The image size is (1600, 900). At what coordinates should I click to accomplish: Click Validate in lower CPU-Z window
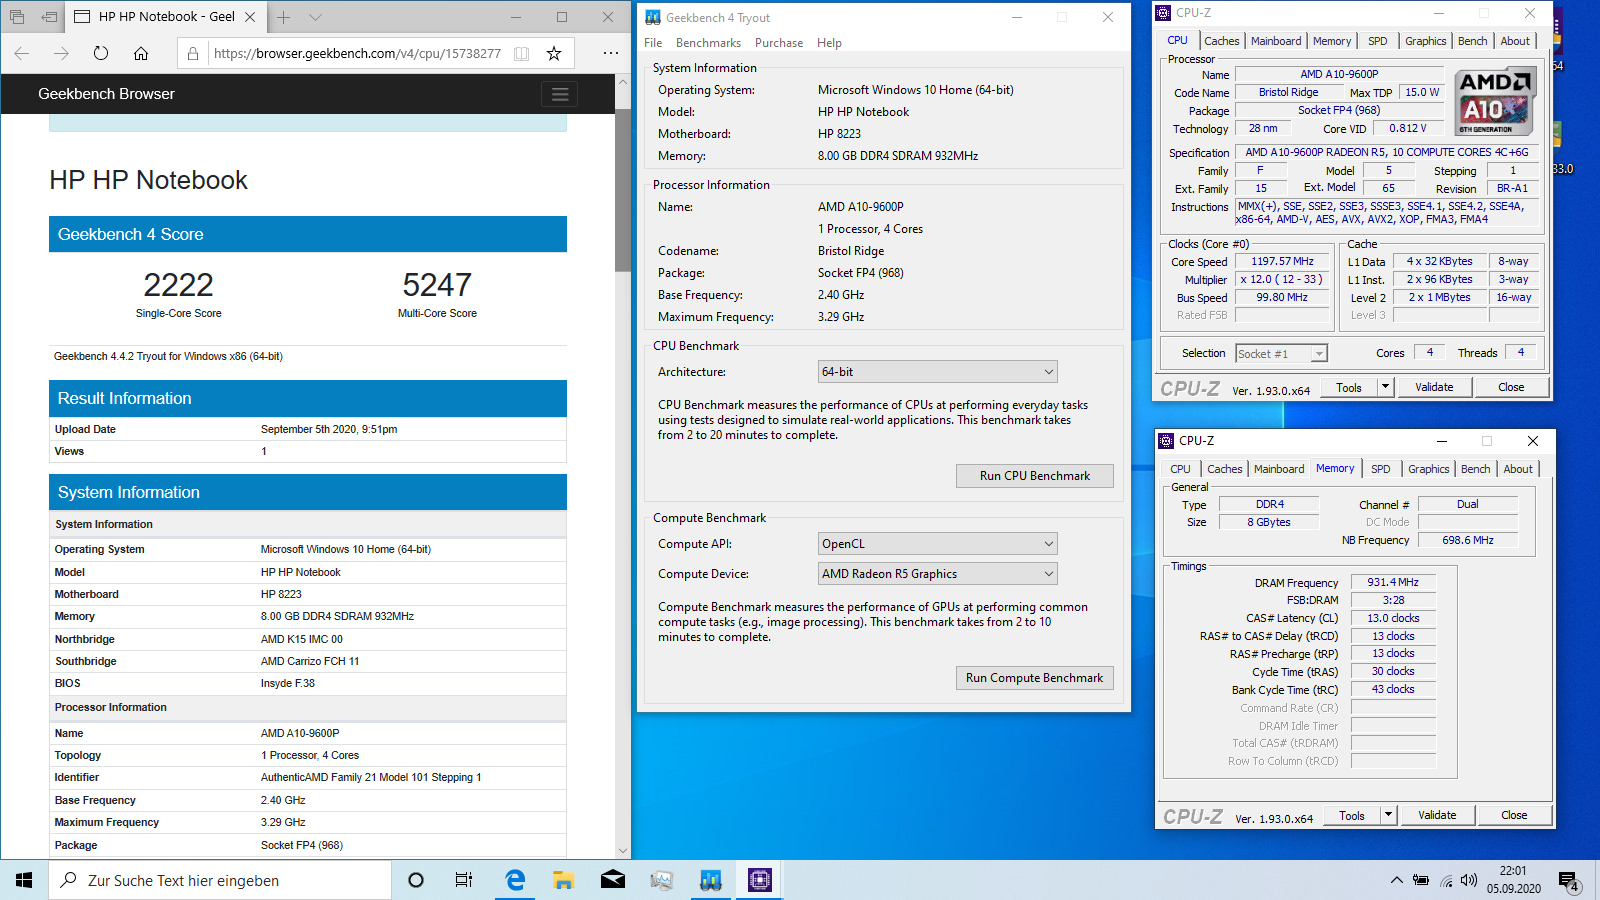point(1437,816)
